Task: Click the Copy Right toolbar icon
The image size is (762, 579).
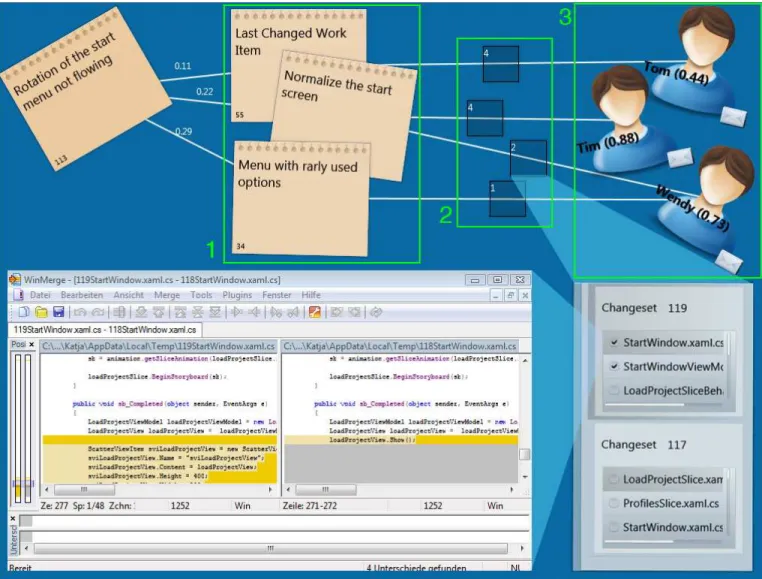Action: click(236, 312)
